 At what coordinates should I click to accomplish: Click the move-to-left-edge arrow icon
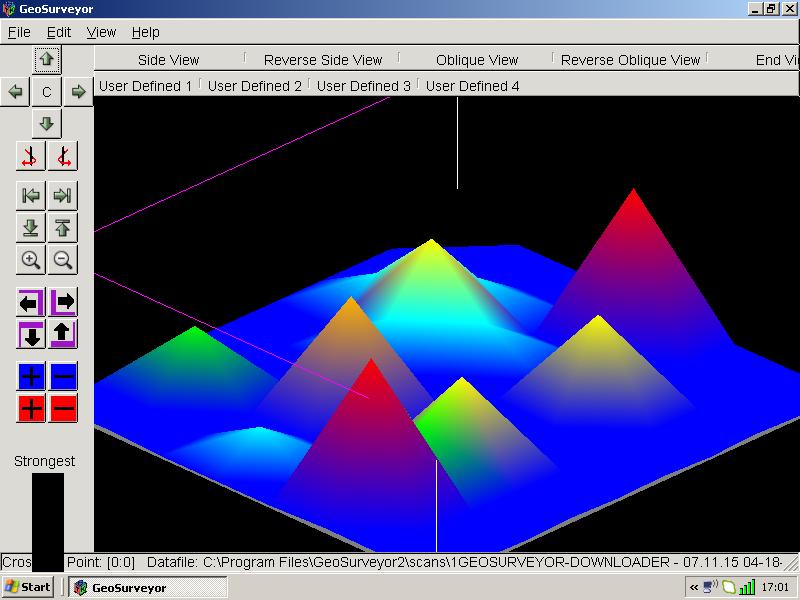(31, 195)
